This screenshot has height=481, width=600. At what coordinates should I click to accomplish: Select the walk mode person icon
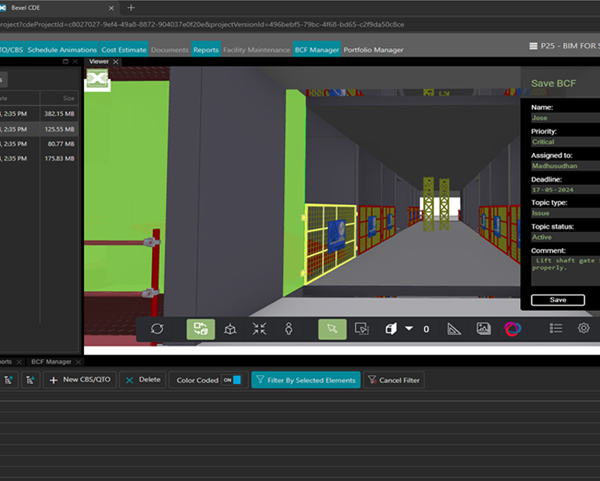[x=288, y=328]
